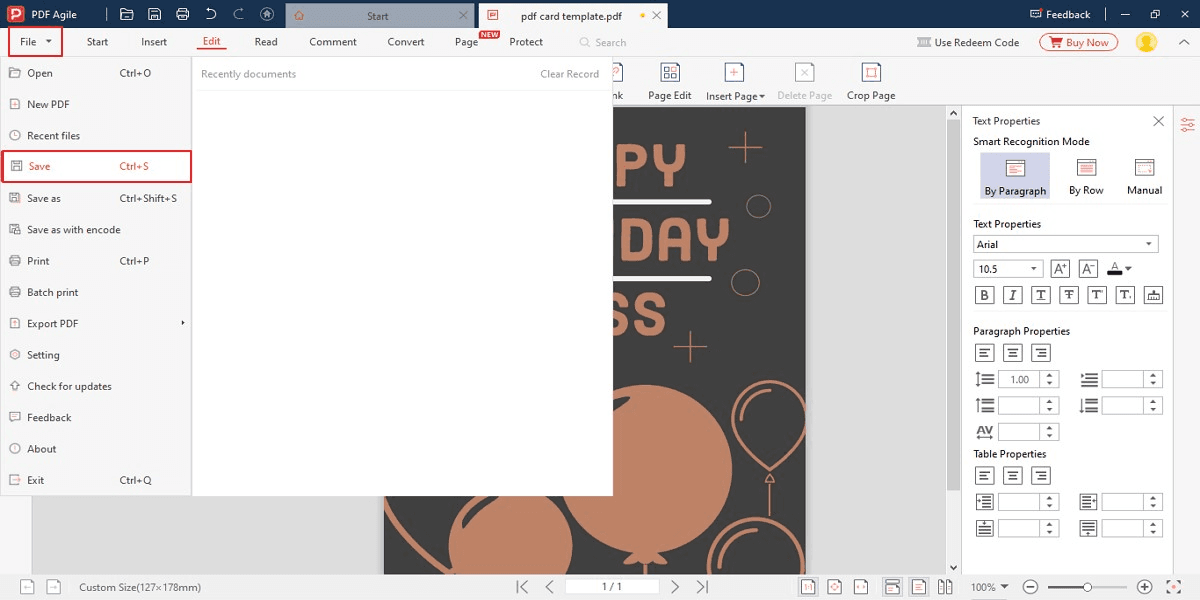Open the File menu dropdown

[x=36, y=42]
